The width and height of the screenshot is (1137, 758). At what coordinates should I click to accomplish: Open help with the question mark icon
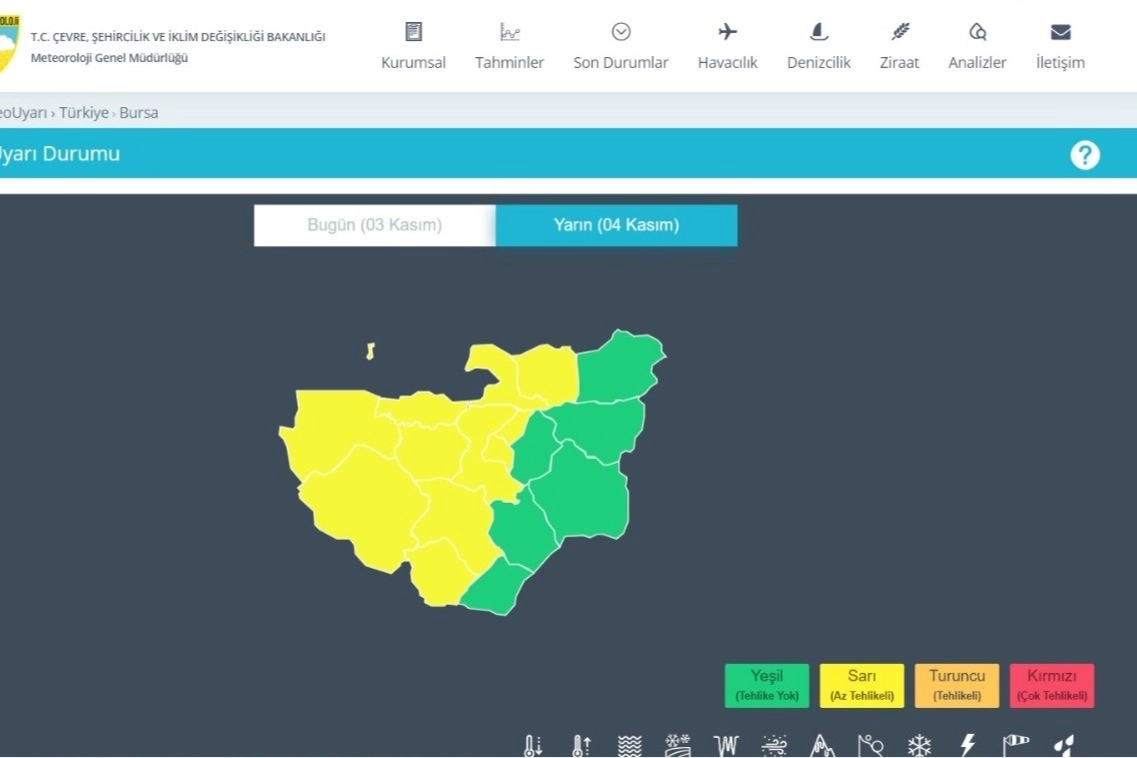[1084, 155]
